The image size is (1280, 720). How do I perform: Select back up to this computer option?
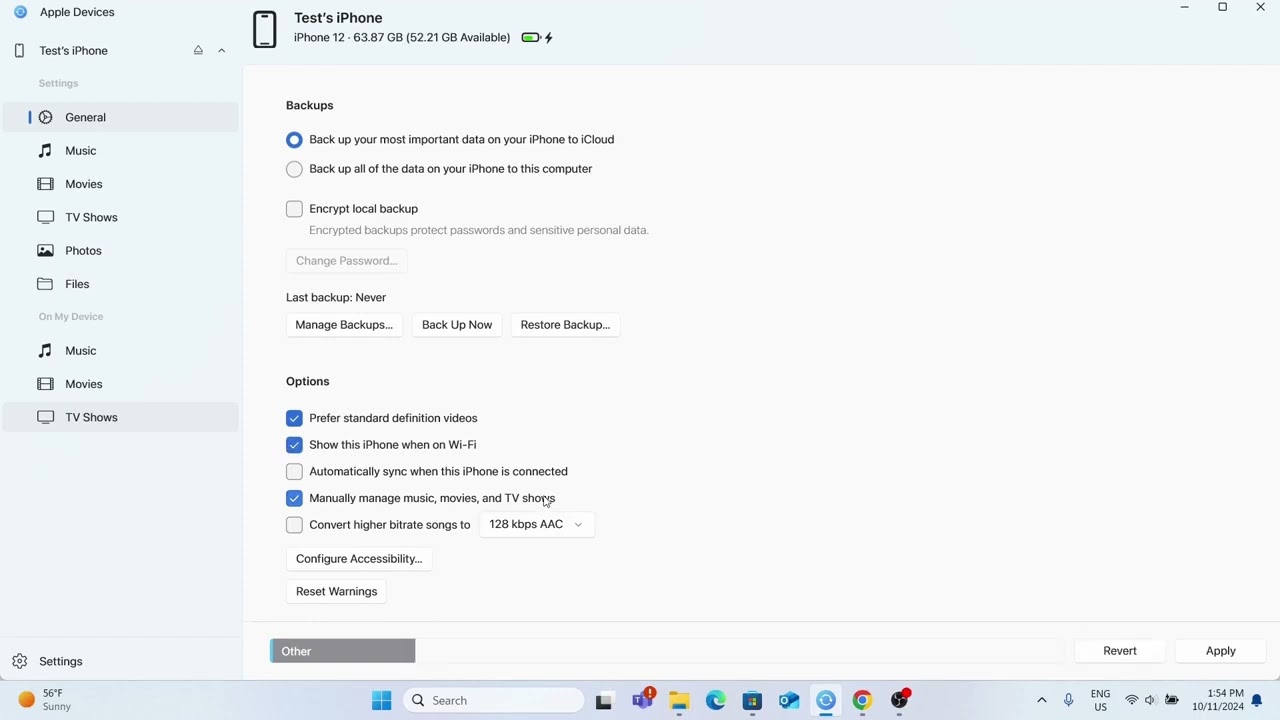click(x=294, y=169)
